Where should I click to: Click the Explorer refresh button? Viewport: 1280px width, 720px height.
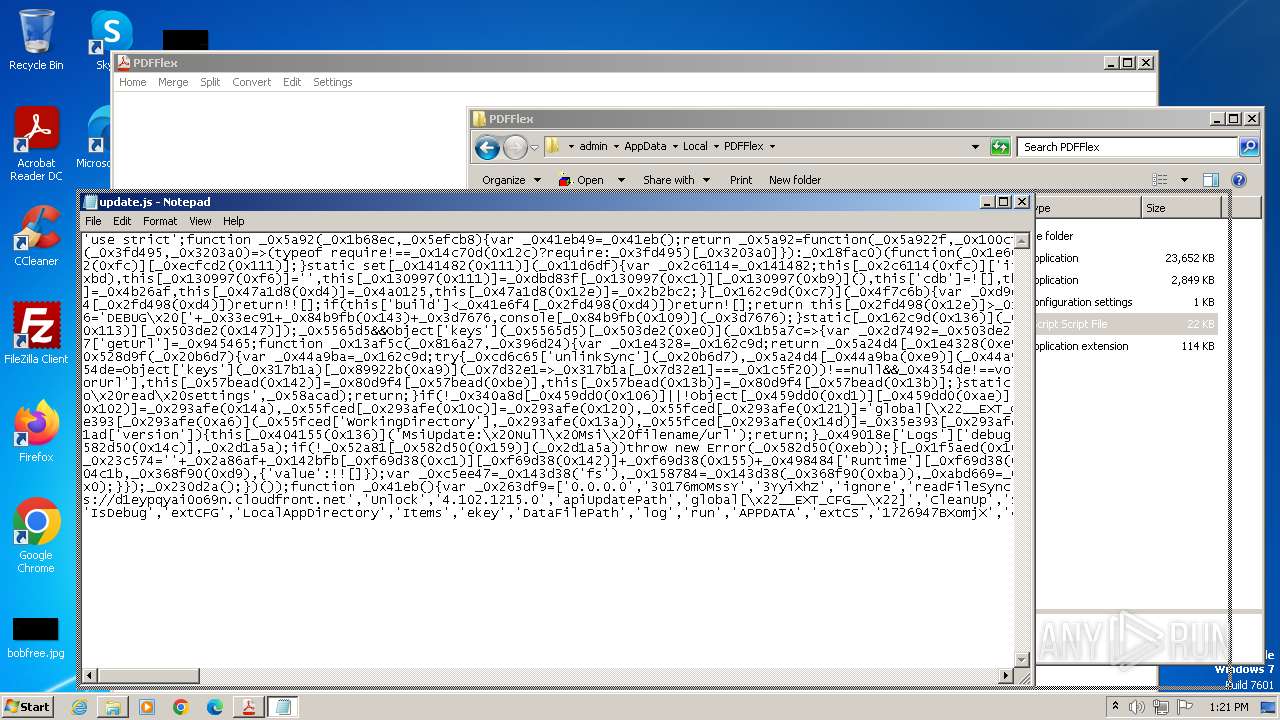(1000, 147)
